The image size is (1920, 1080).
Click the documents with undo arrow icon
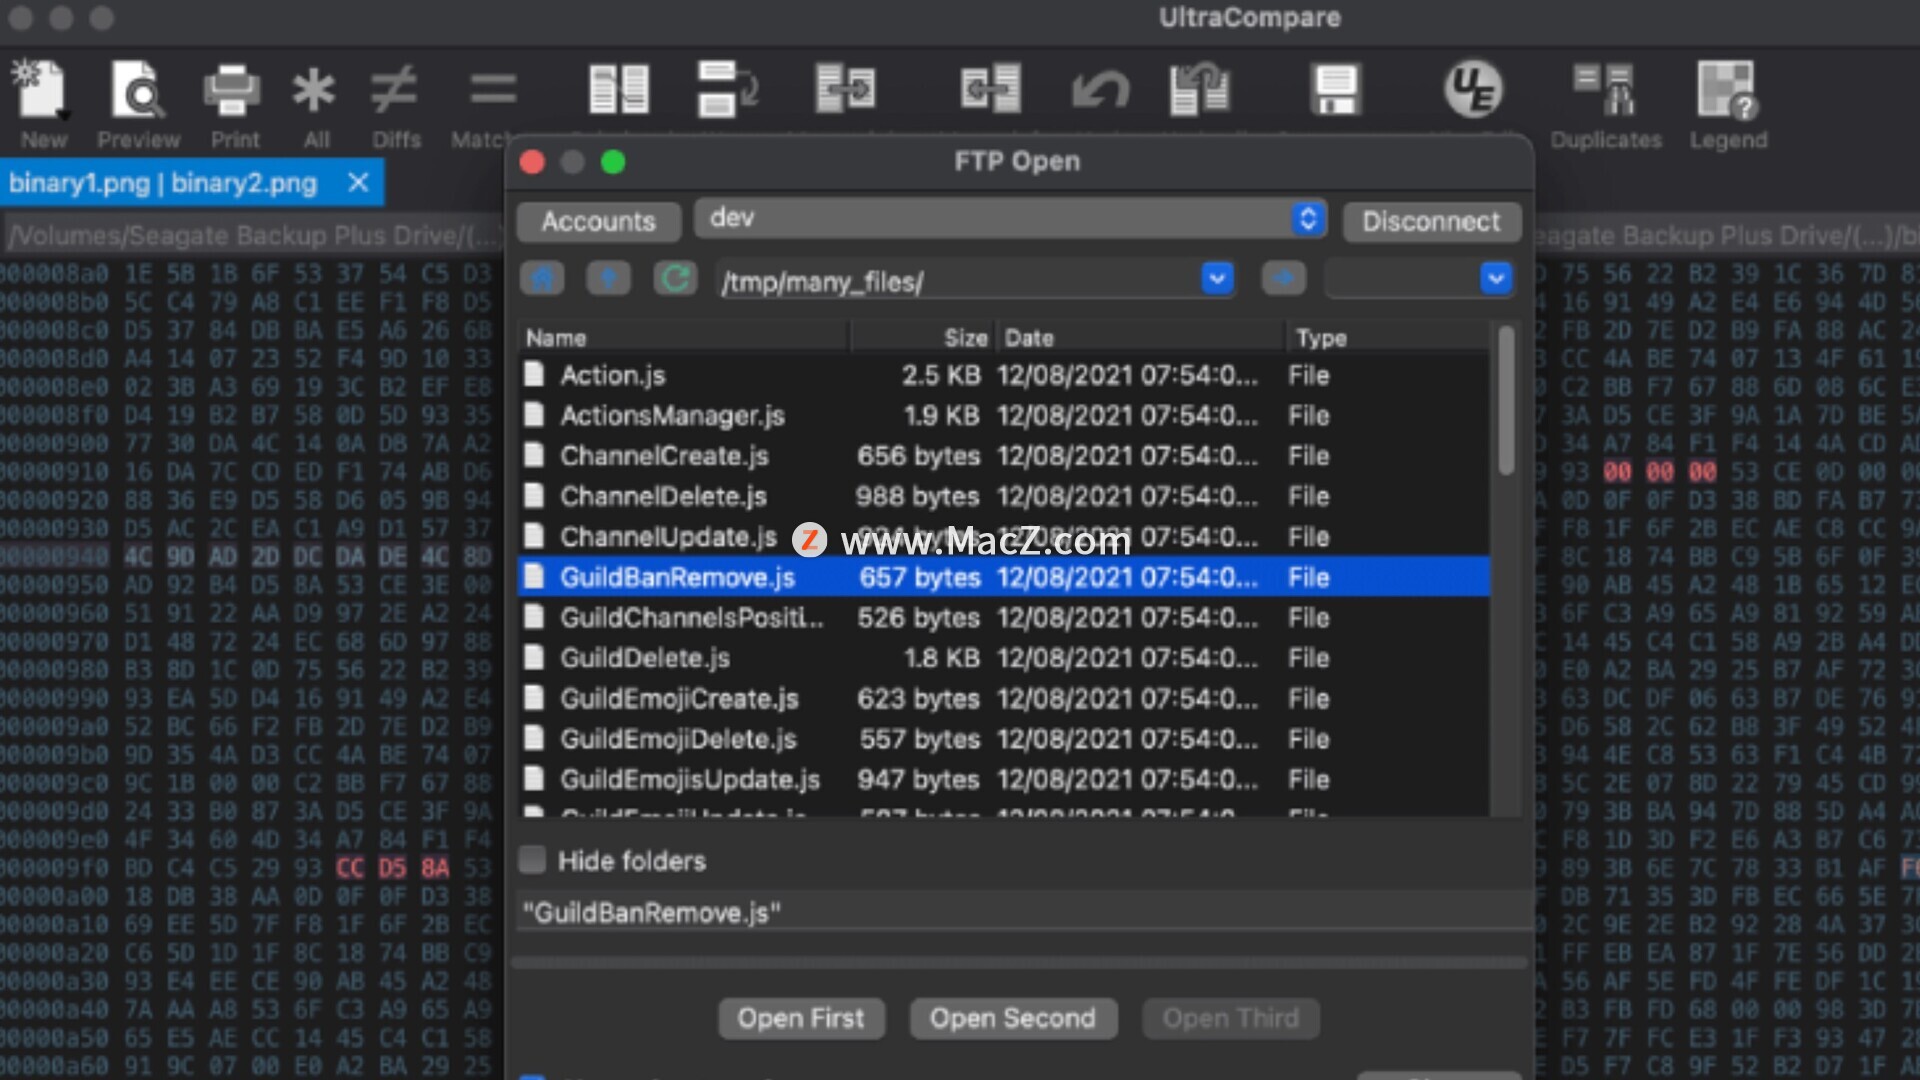1200,90
